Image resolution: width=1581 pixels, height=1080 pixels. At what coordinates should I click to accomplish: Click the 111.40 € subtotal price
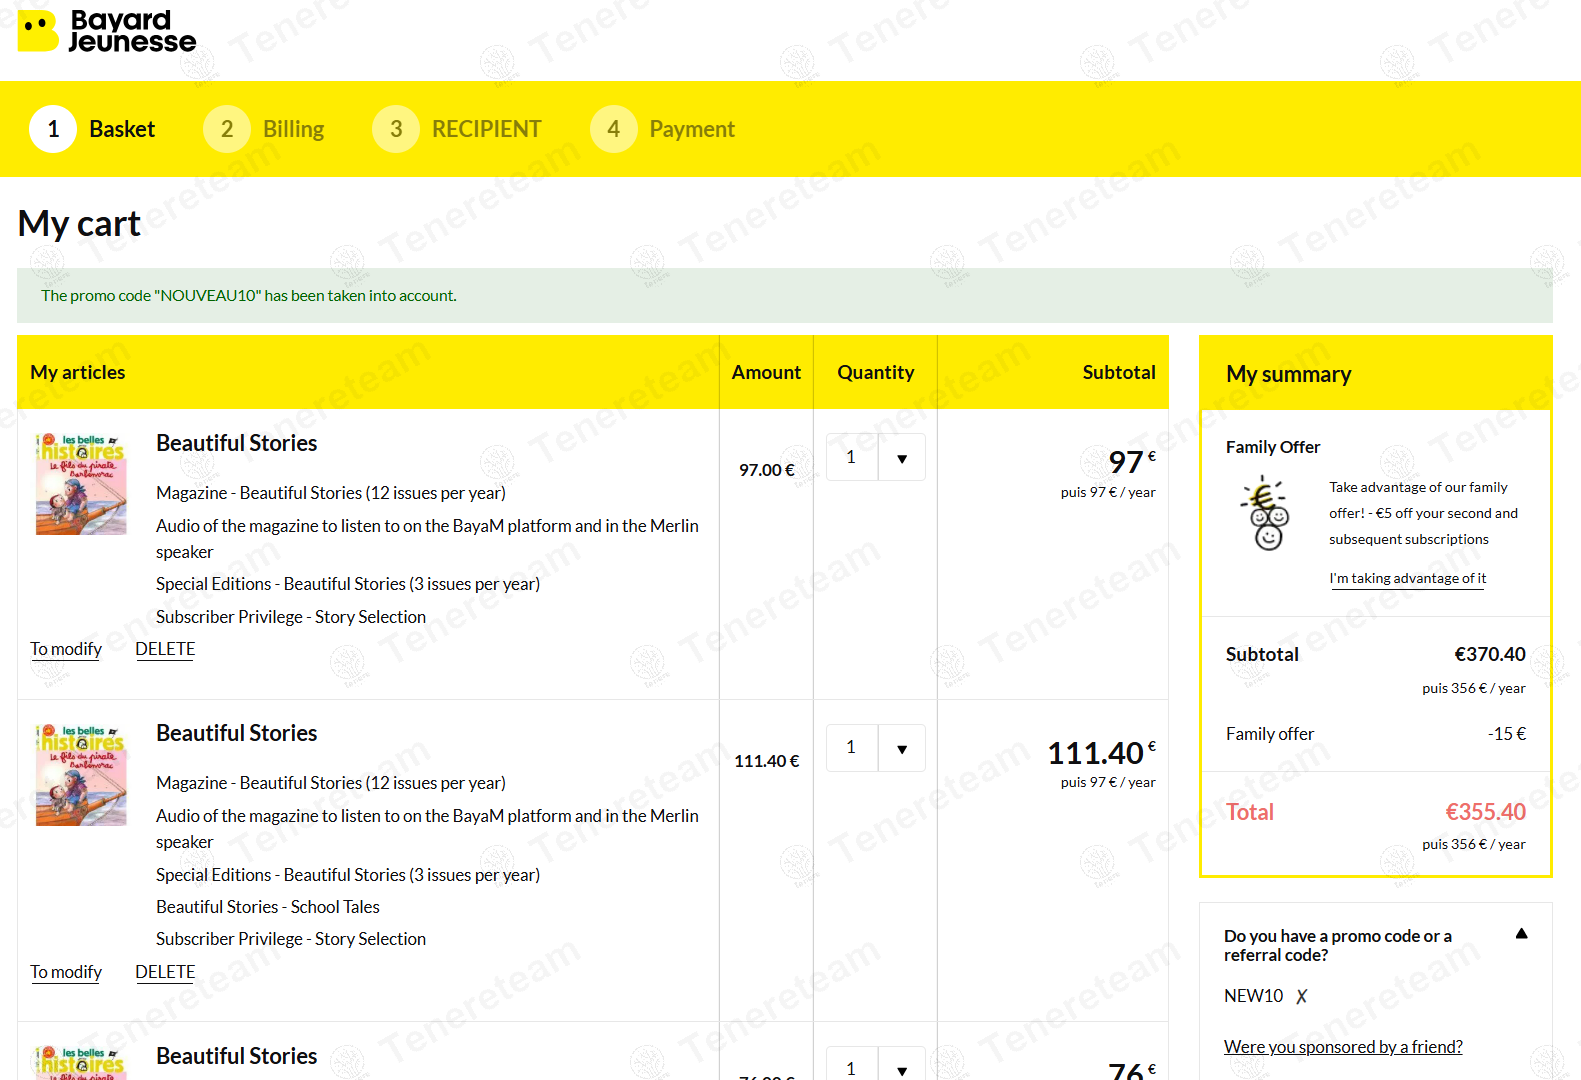tap(1101, 752)
